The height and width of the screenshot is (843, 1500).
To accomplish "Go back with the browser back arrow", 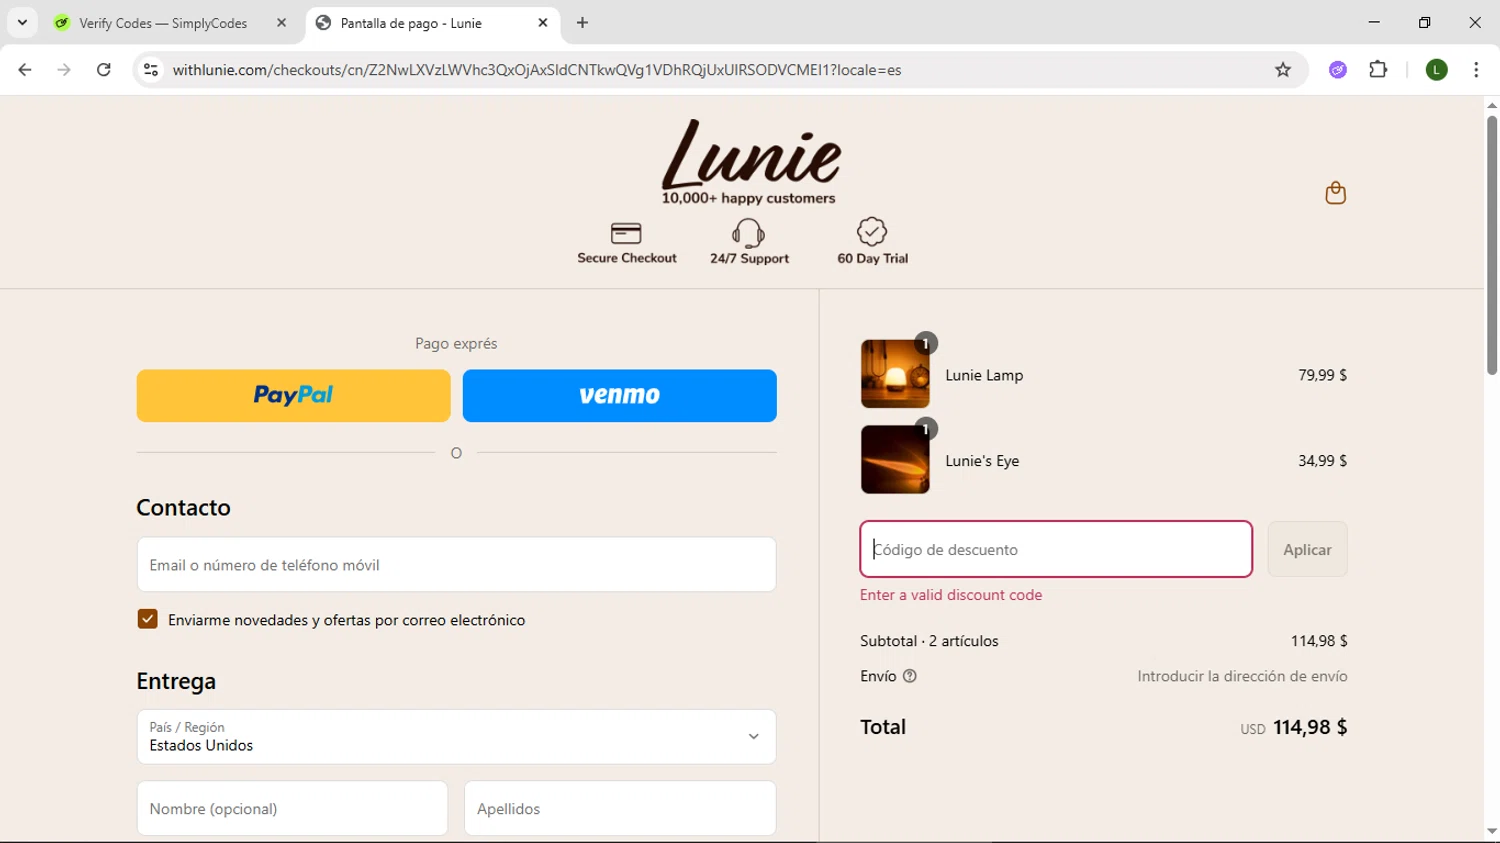I will [25, 70].
